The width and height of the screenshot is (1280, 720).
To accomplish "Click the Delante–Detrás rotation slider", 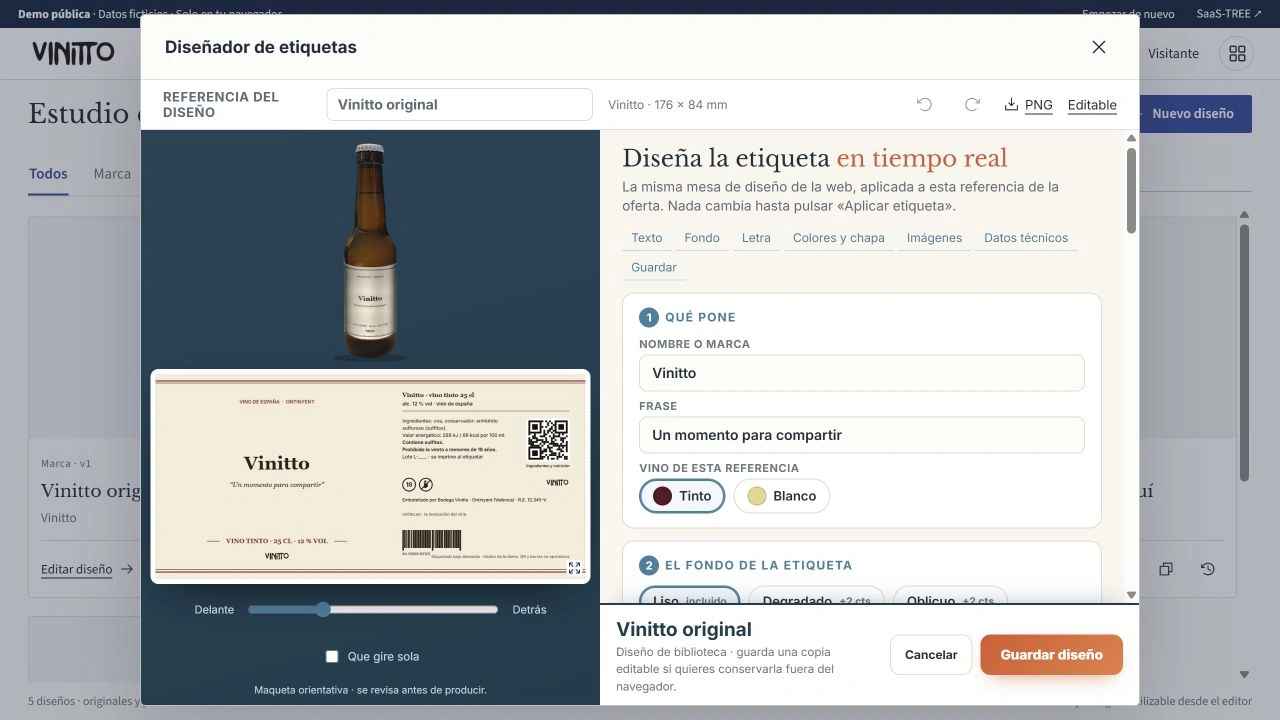I will pyautogui.click(x=373, y=609).
